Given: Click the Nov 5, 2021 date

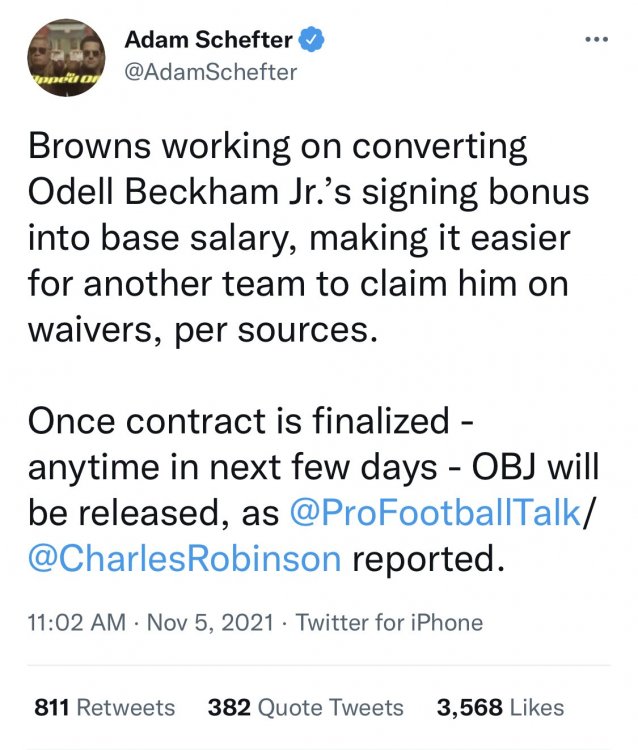Looking at the screenshot, I should point(210,622).
